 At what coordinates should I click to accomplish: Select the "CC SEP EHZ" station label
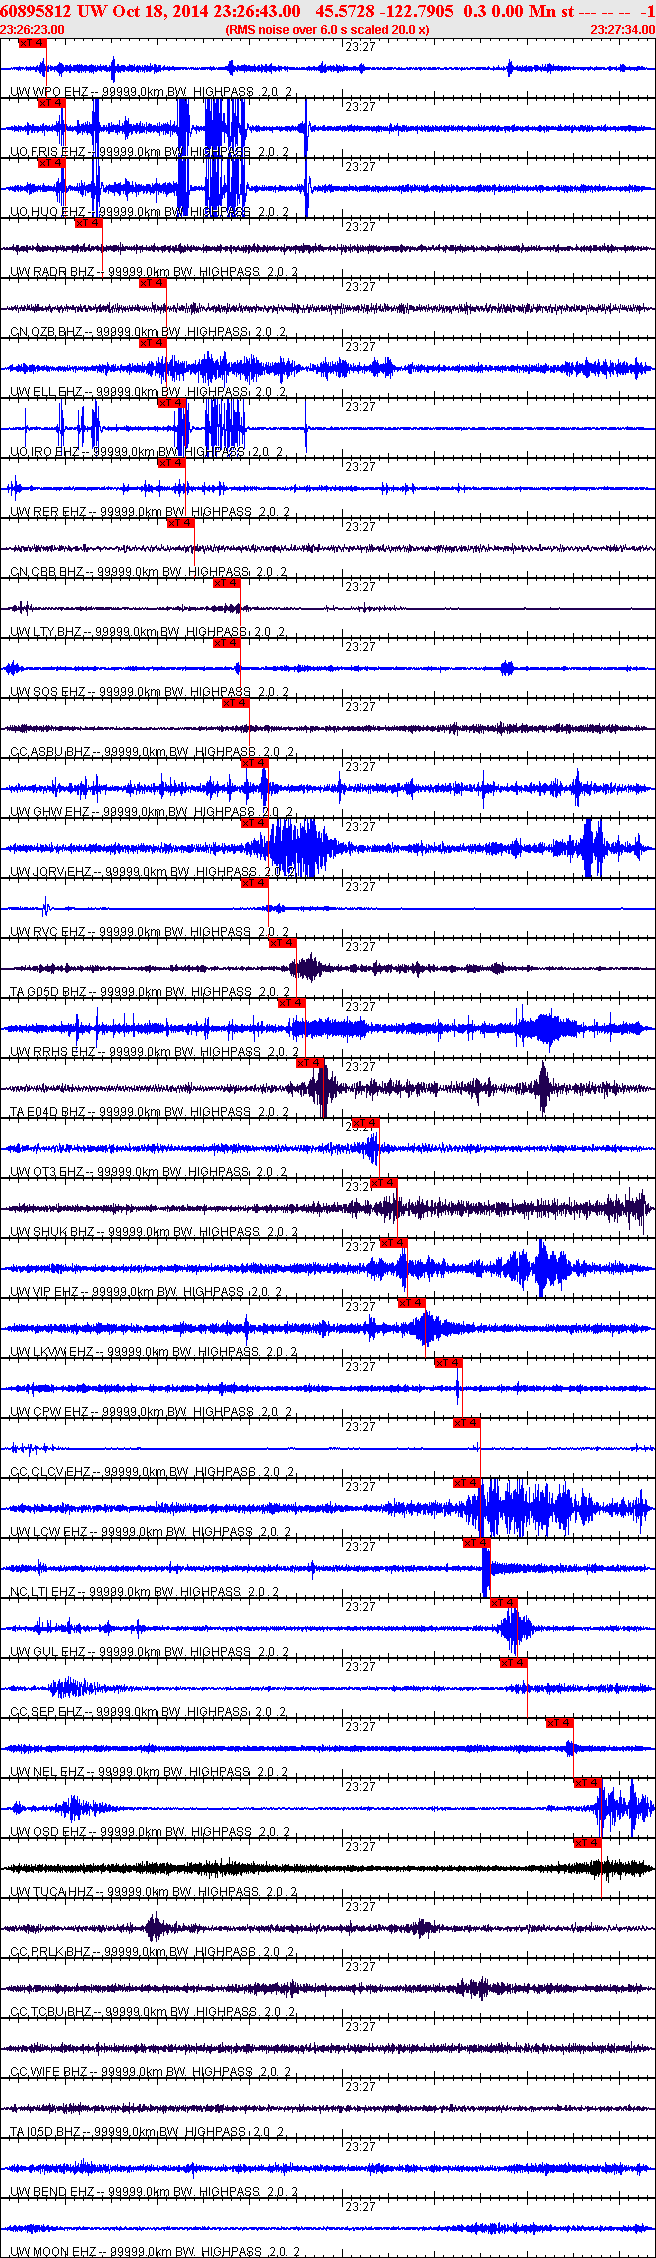pos(46,1712)
